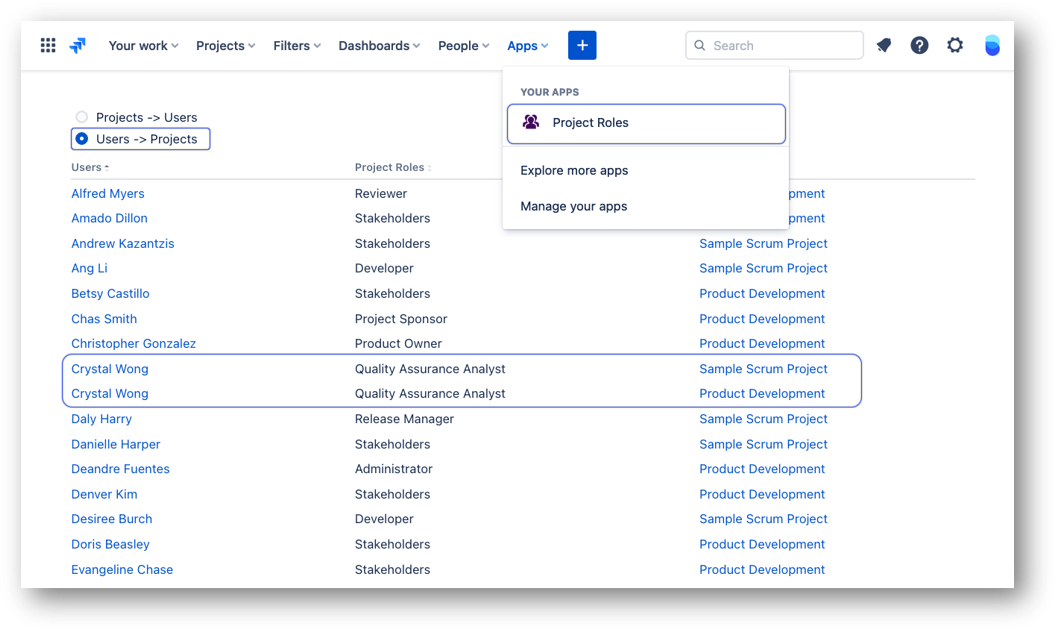
Task: Select the Users -> Projects radio button
Action: [x=81, y=139]
